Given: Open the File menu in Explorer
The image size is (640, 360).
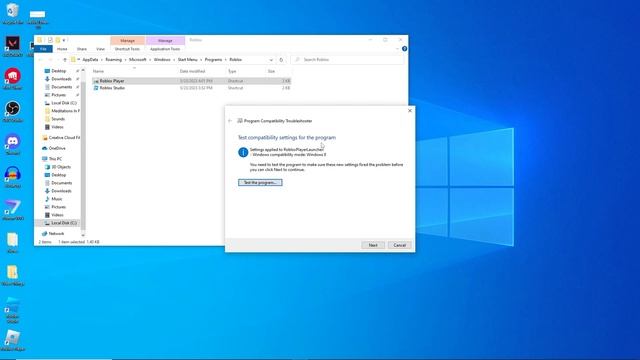Looking at the screenshot, I should coord(43,49).
